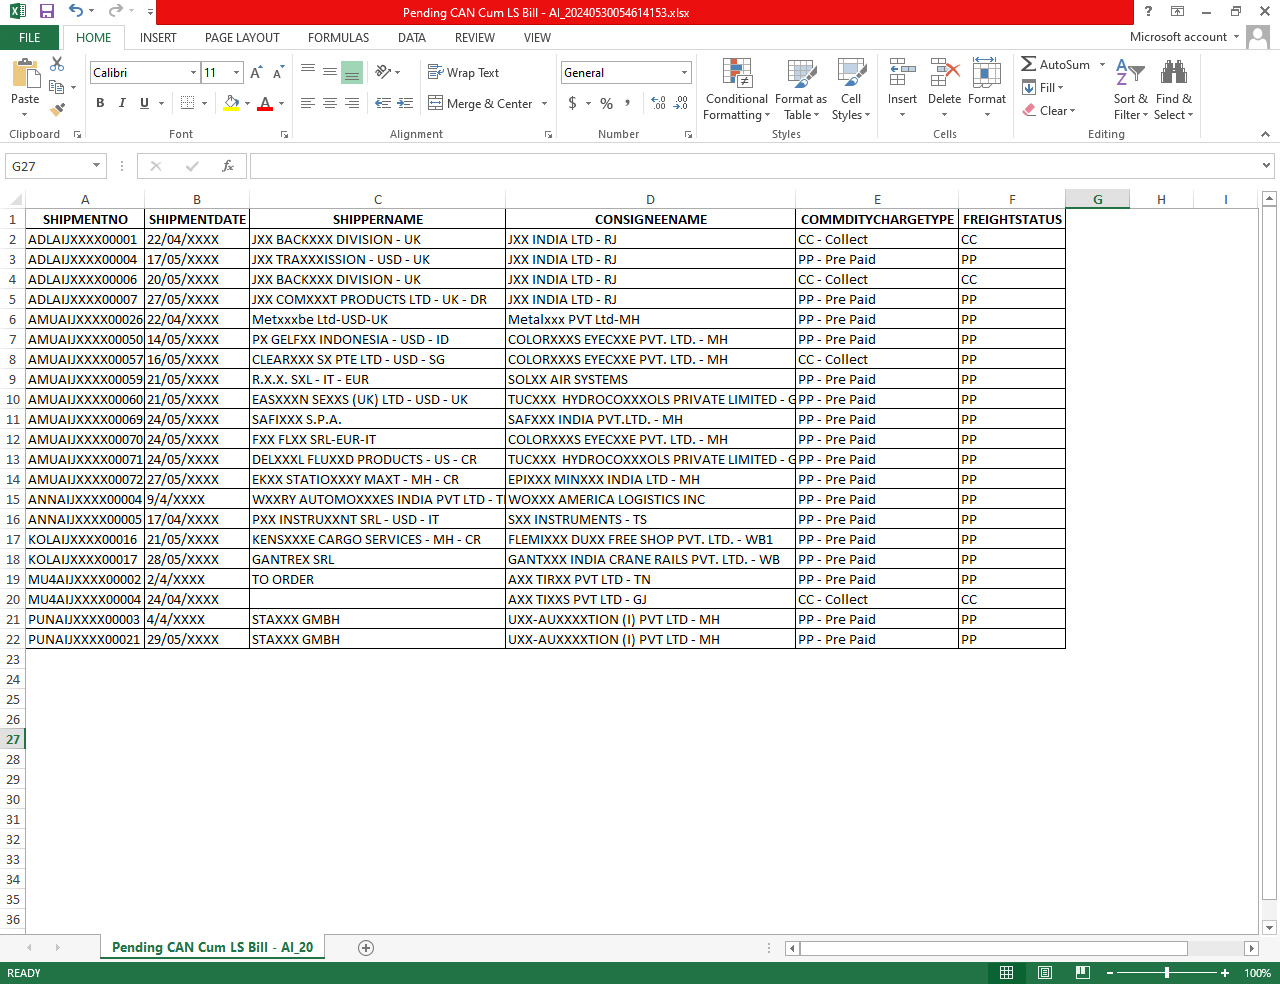This screenshot has height=984, width=1280.
Task: Click the Format Painter brush icon
Action: click(x=57, y=109)
